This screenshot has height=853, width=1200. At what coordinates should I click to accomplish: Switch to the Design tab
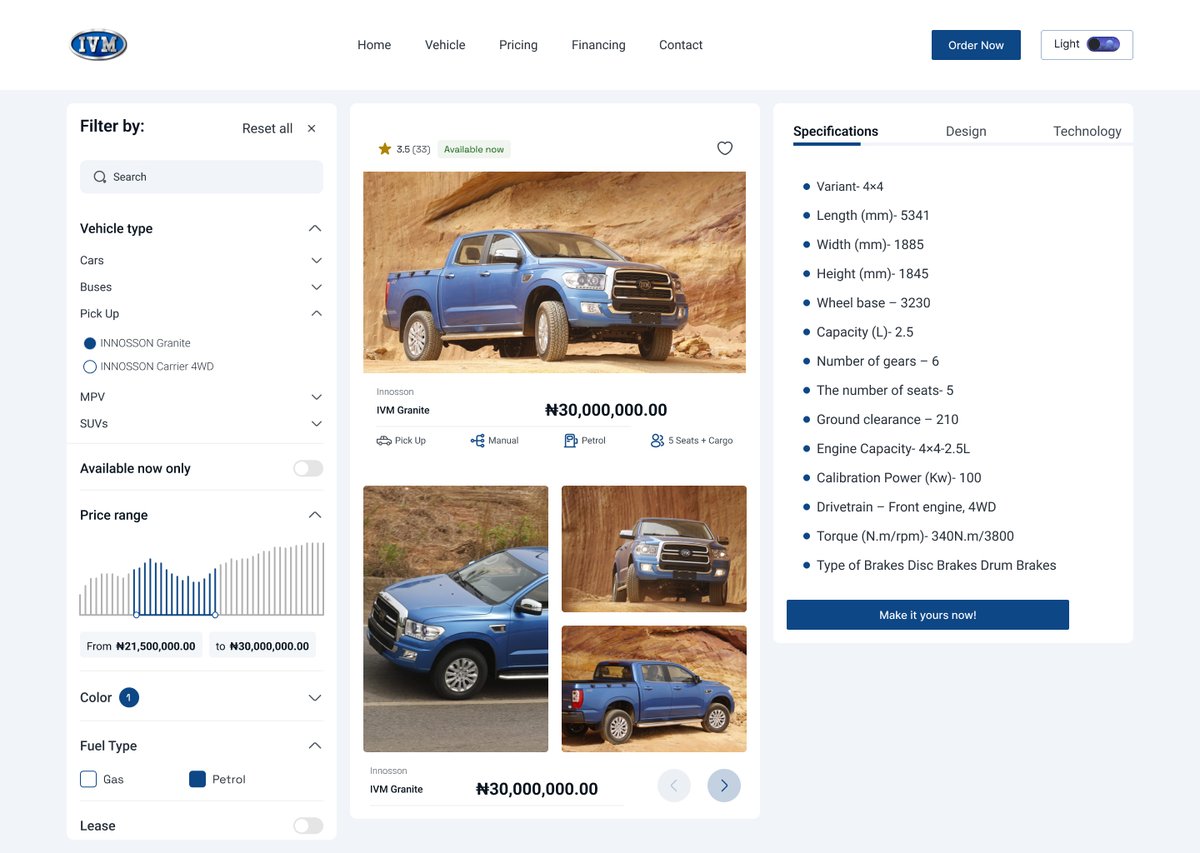click(x=966, y=131)
